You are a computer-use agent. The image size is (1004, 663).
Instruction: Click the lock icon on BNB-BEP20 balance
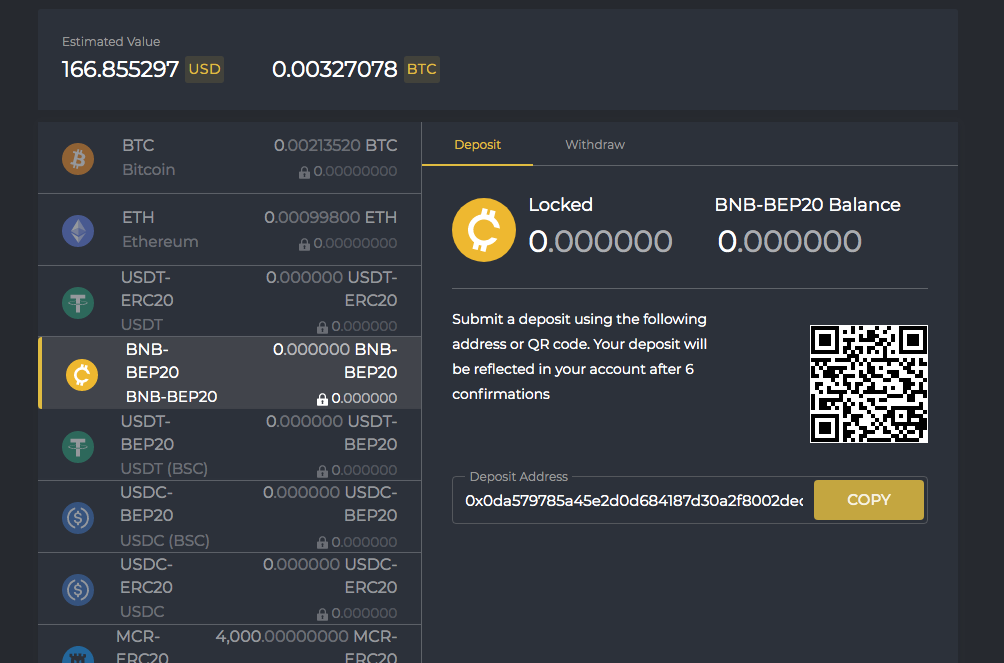pyautogui.click(x=320, y=397)
